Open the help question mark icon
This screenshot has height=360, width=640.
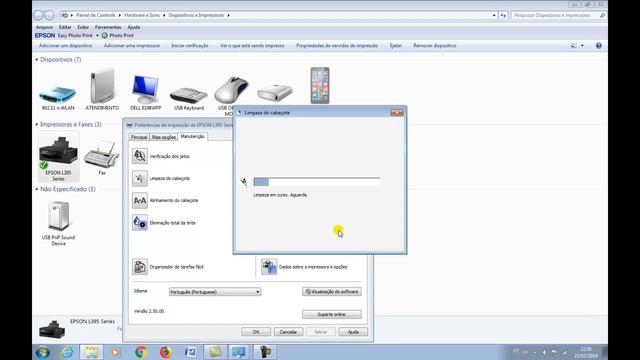point(598,46)
